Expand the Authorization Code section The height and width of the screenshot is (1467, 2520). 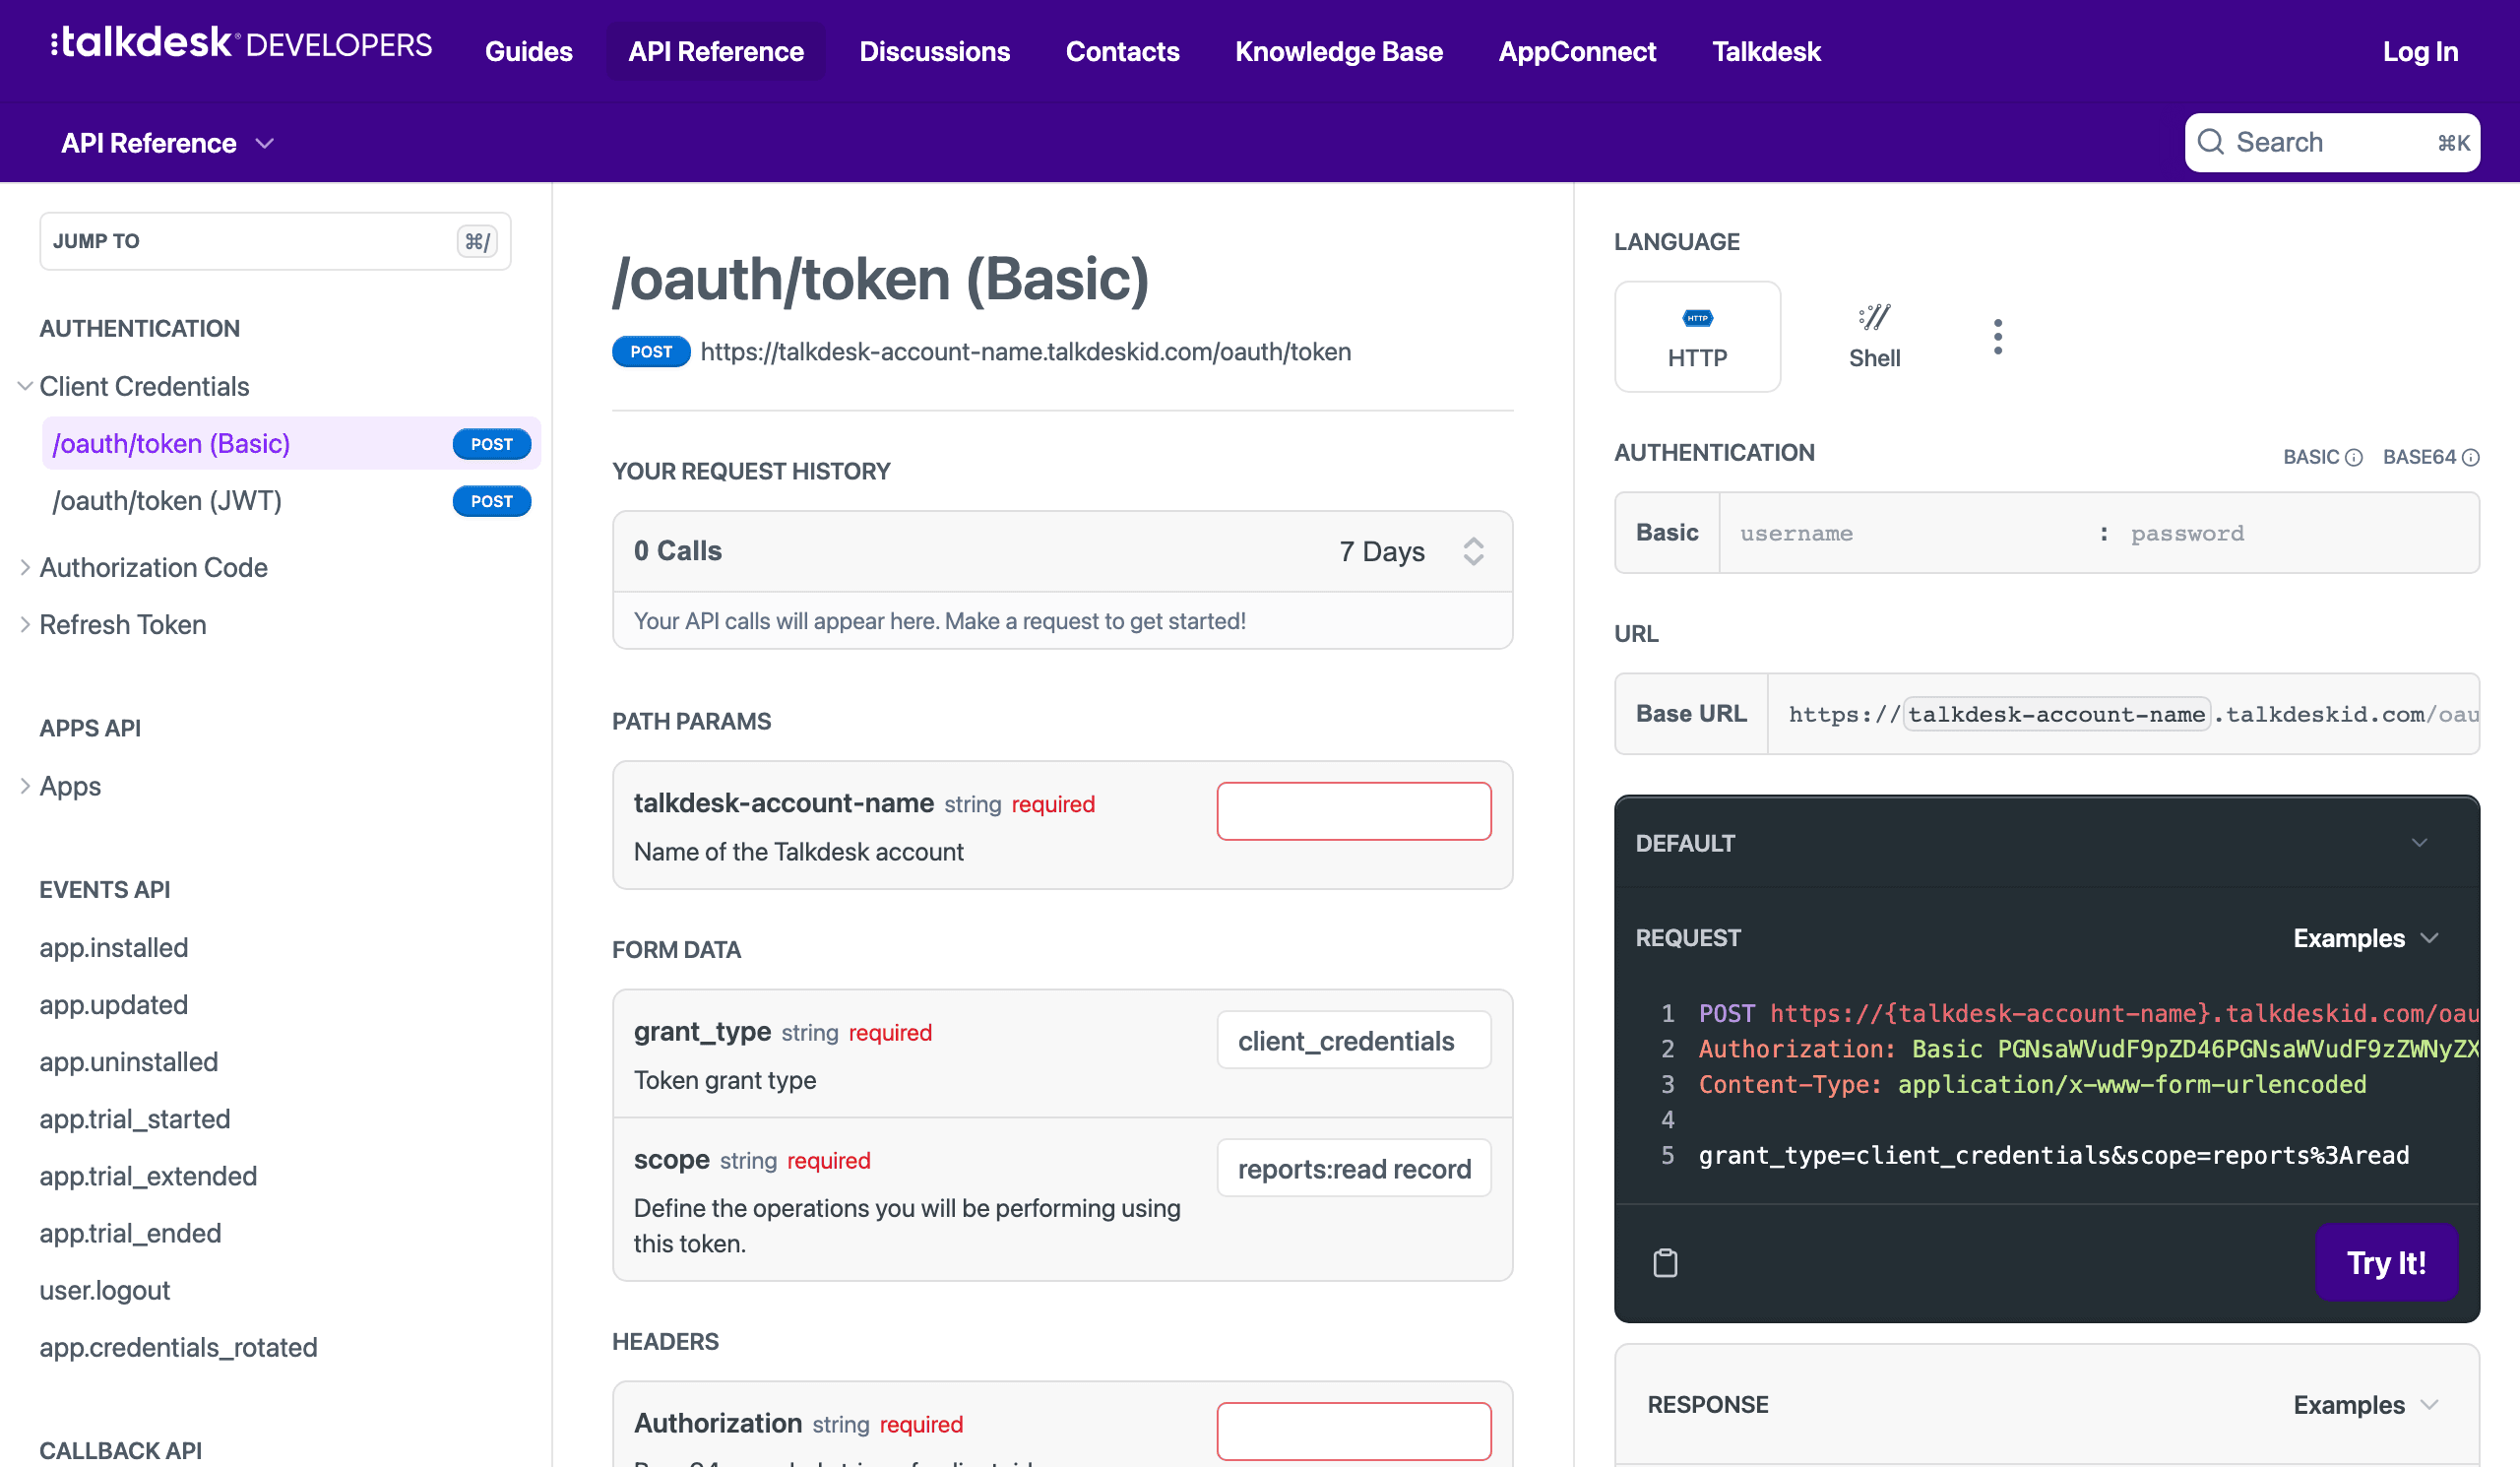click(x=25, y=567)
